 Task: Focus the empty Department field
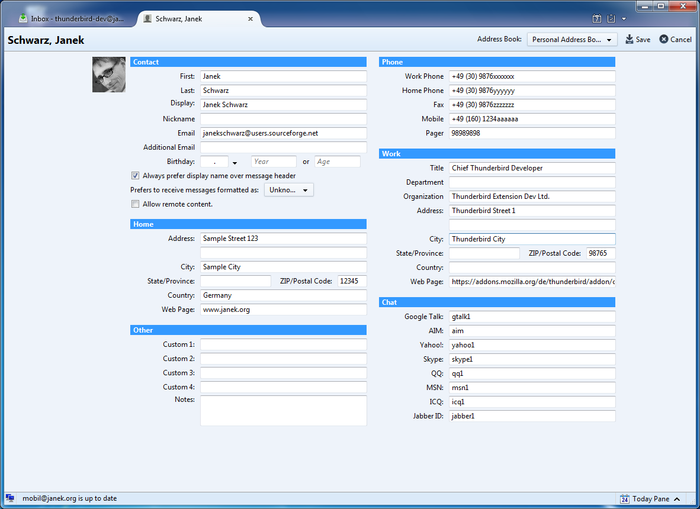click(x=532, y=182)
